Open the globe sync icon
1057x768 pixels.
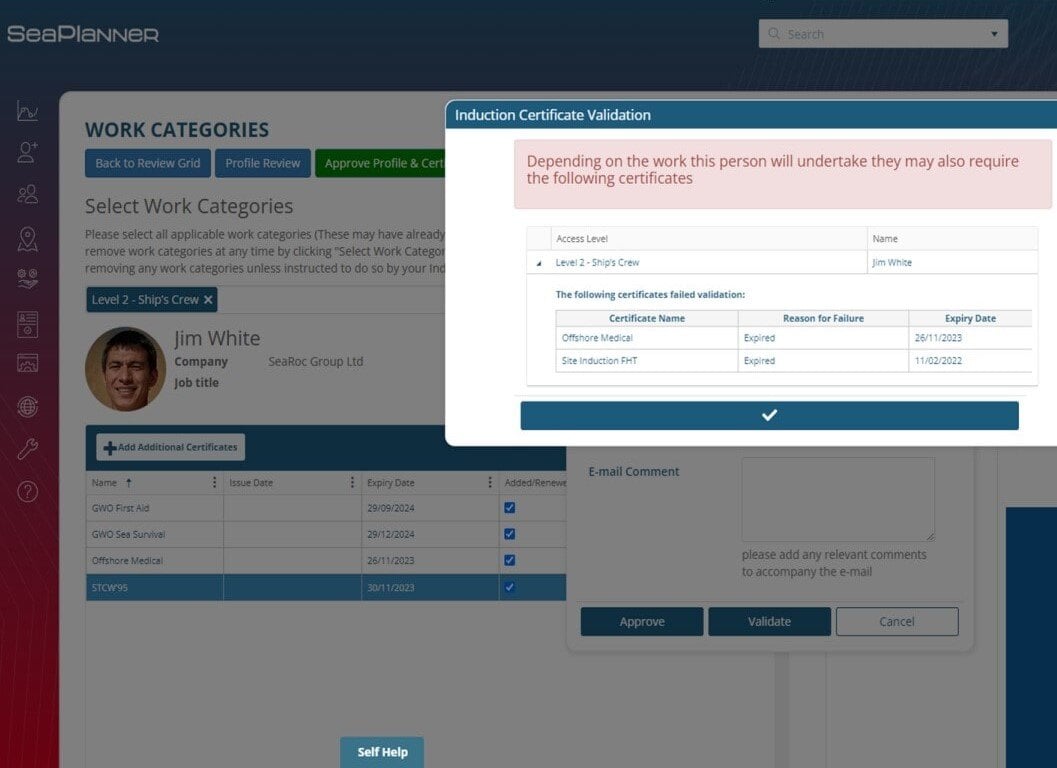tap(27, 405)
